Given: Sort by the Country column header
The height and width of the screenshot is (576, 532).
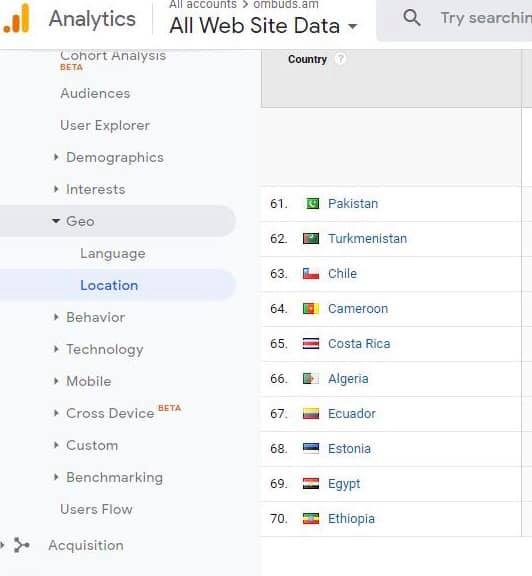Looking at the screenshot, I should pyautogui.click(x=307, y=59).
